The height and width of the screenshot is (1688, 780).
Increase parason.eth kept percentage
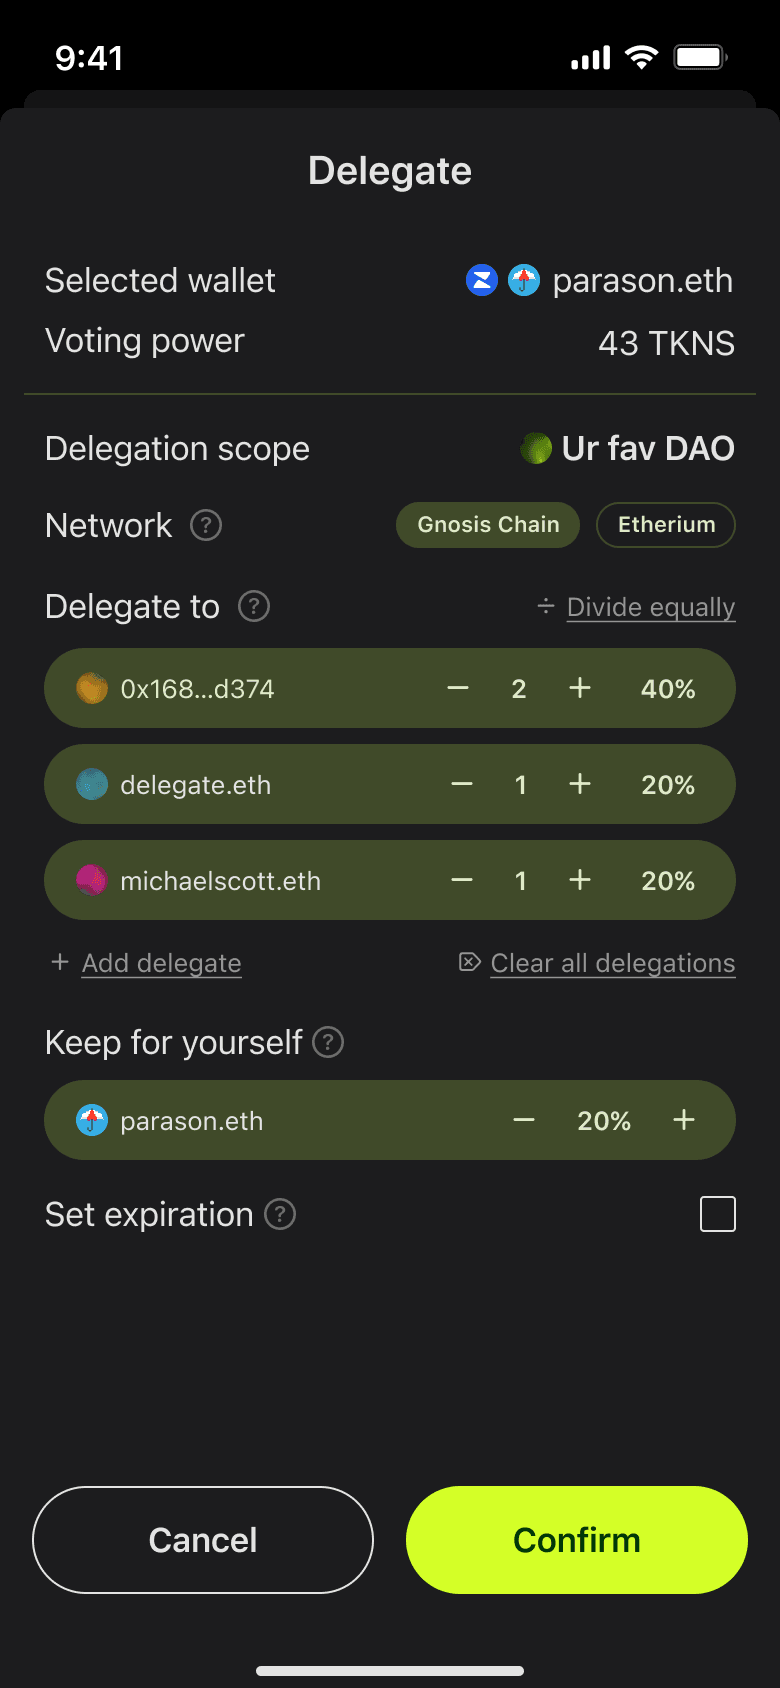point(684,1120)
